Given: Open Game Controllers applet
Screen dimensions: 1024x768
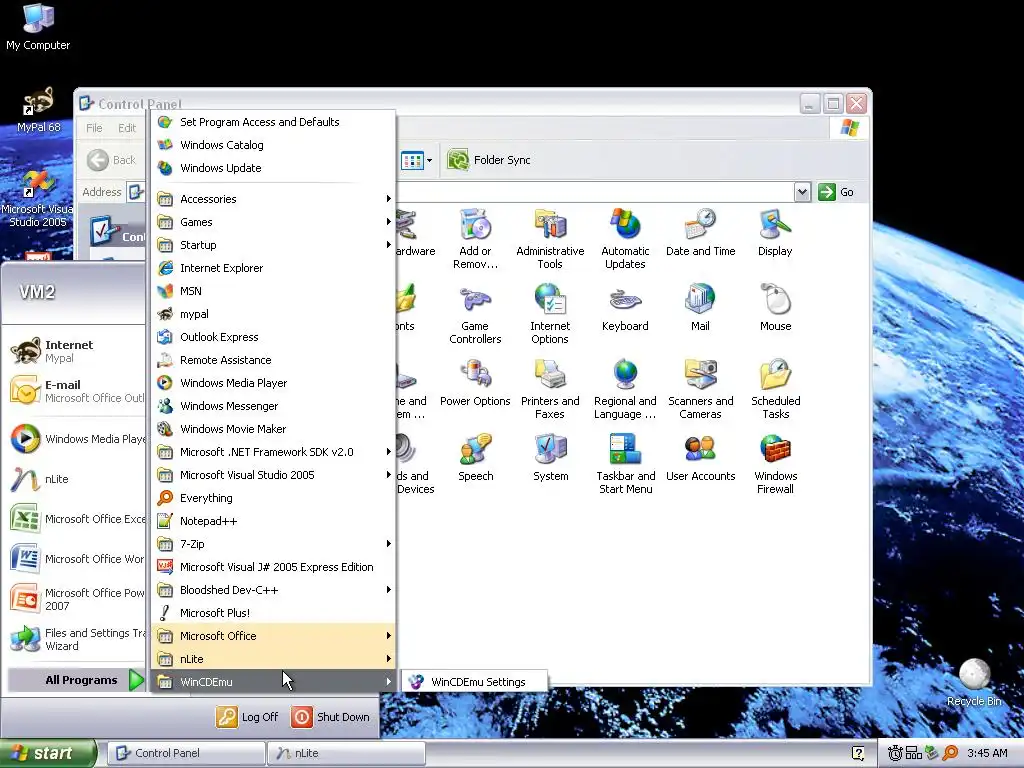Looking at the screenshot, I should 475,314.
